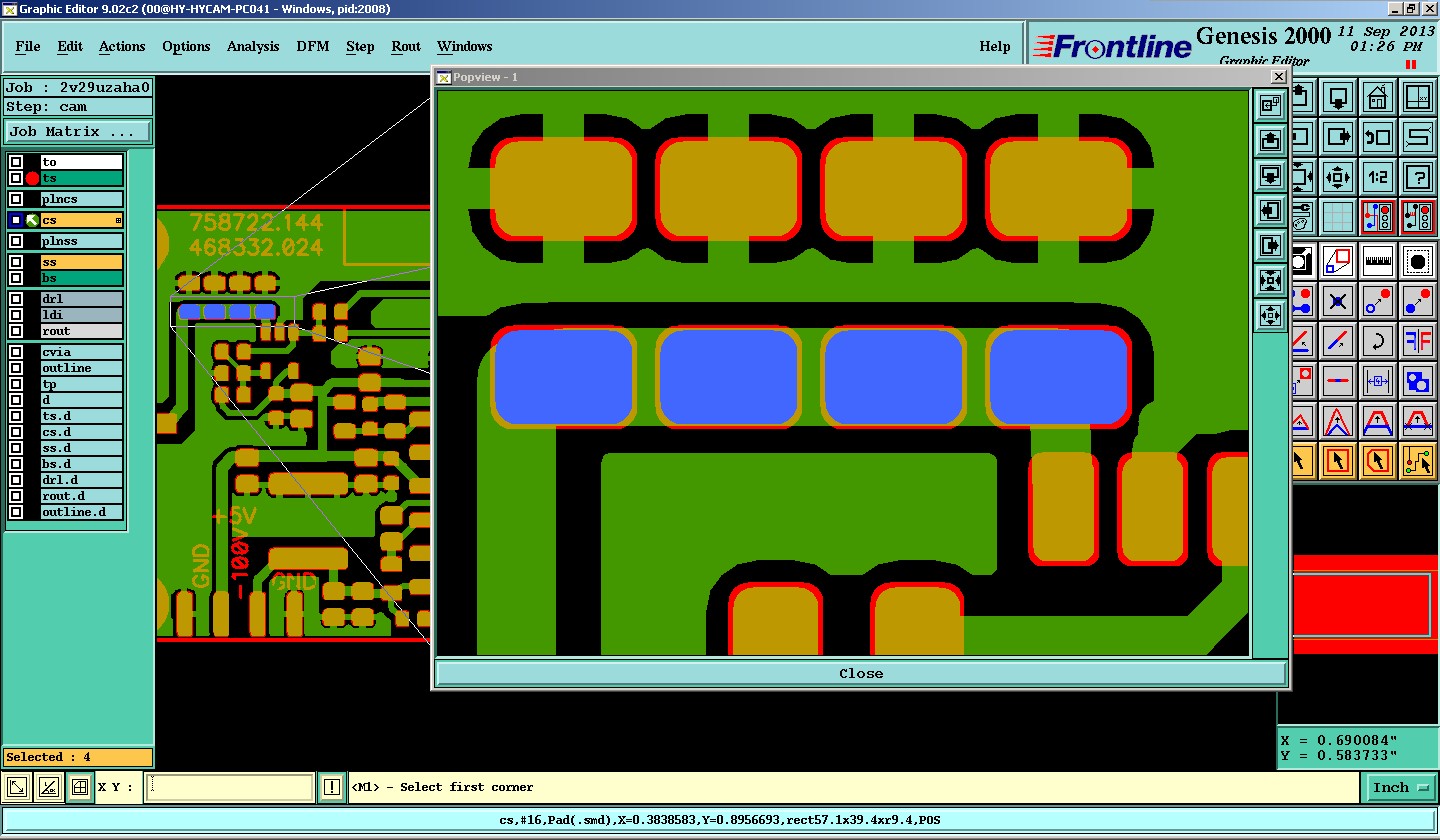Click the blue X cross tool icon

point(1339,301)
